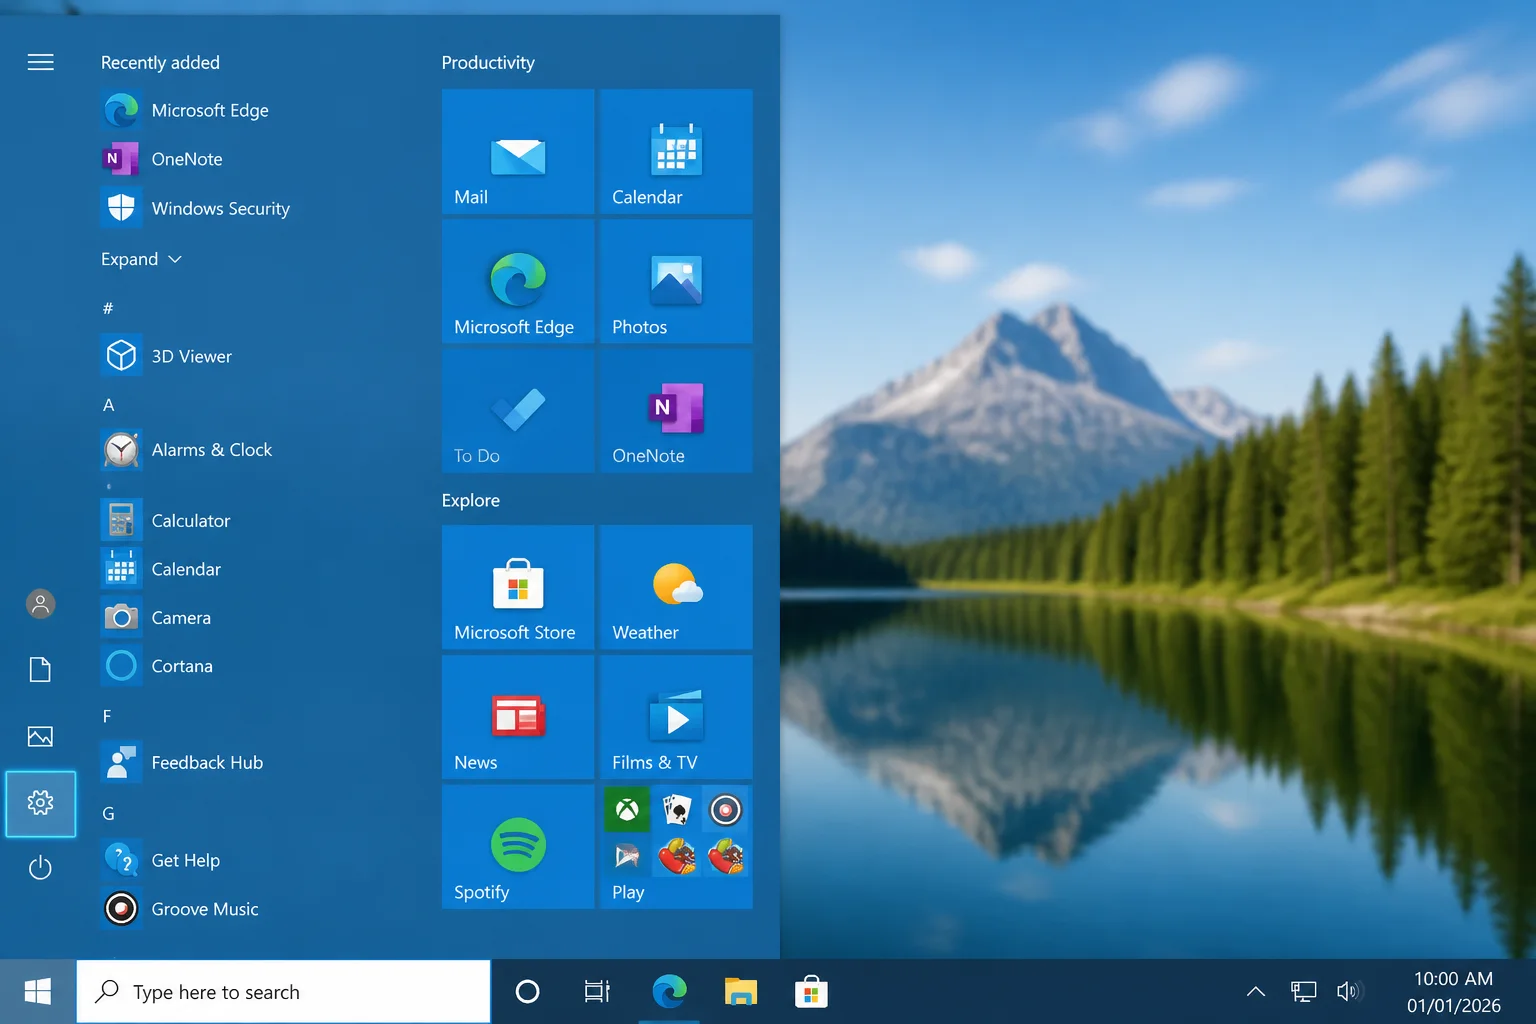The width and height of the screenshot is (1536, 1024).
Task: Show hidden system tray icons
Action: (x=1256, y=991)
